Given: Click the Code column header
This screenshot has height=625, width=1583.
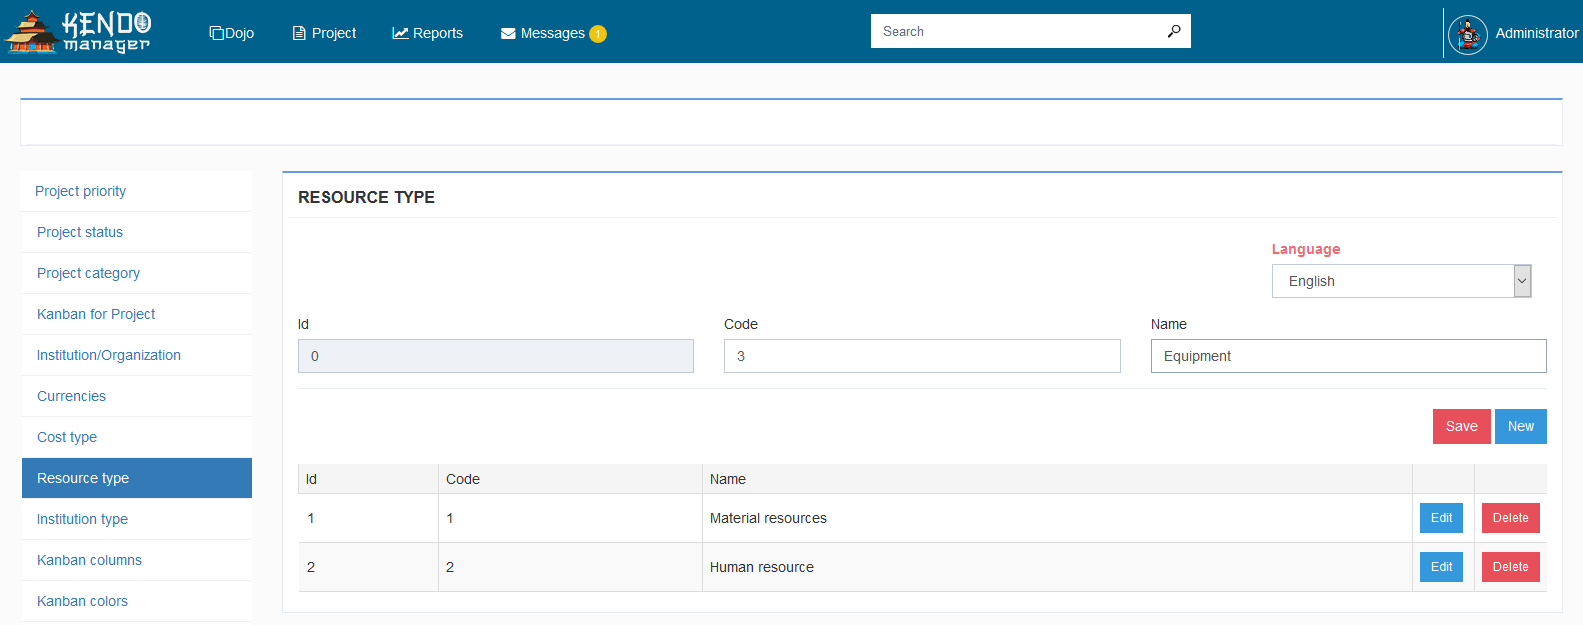Looking at the screenshot, I should pos(570,479).
